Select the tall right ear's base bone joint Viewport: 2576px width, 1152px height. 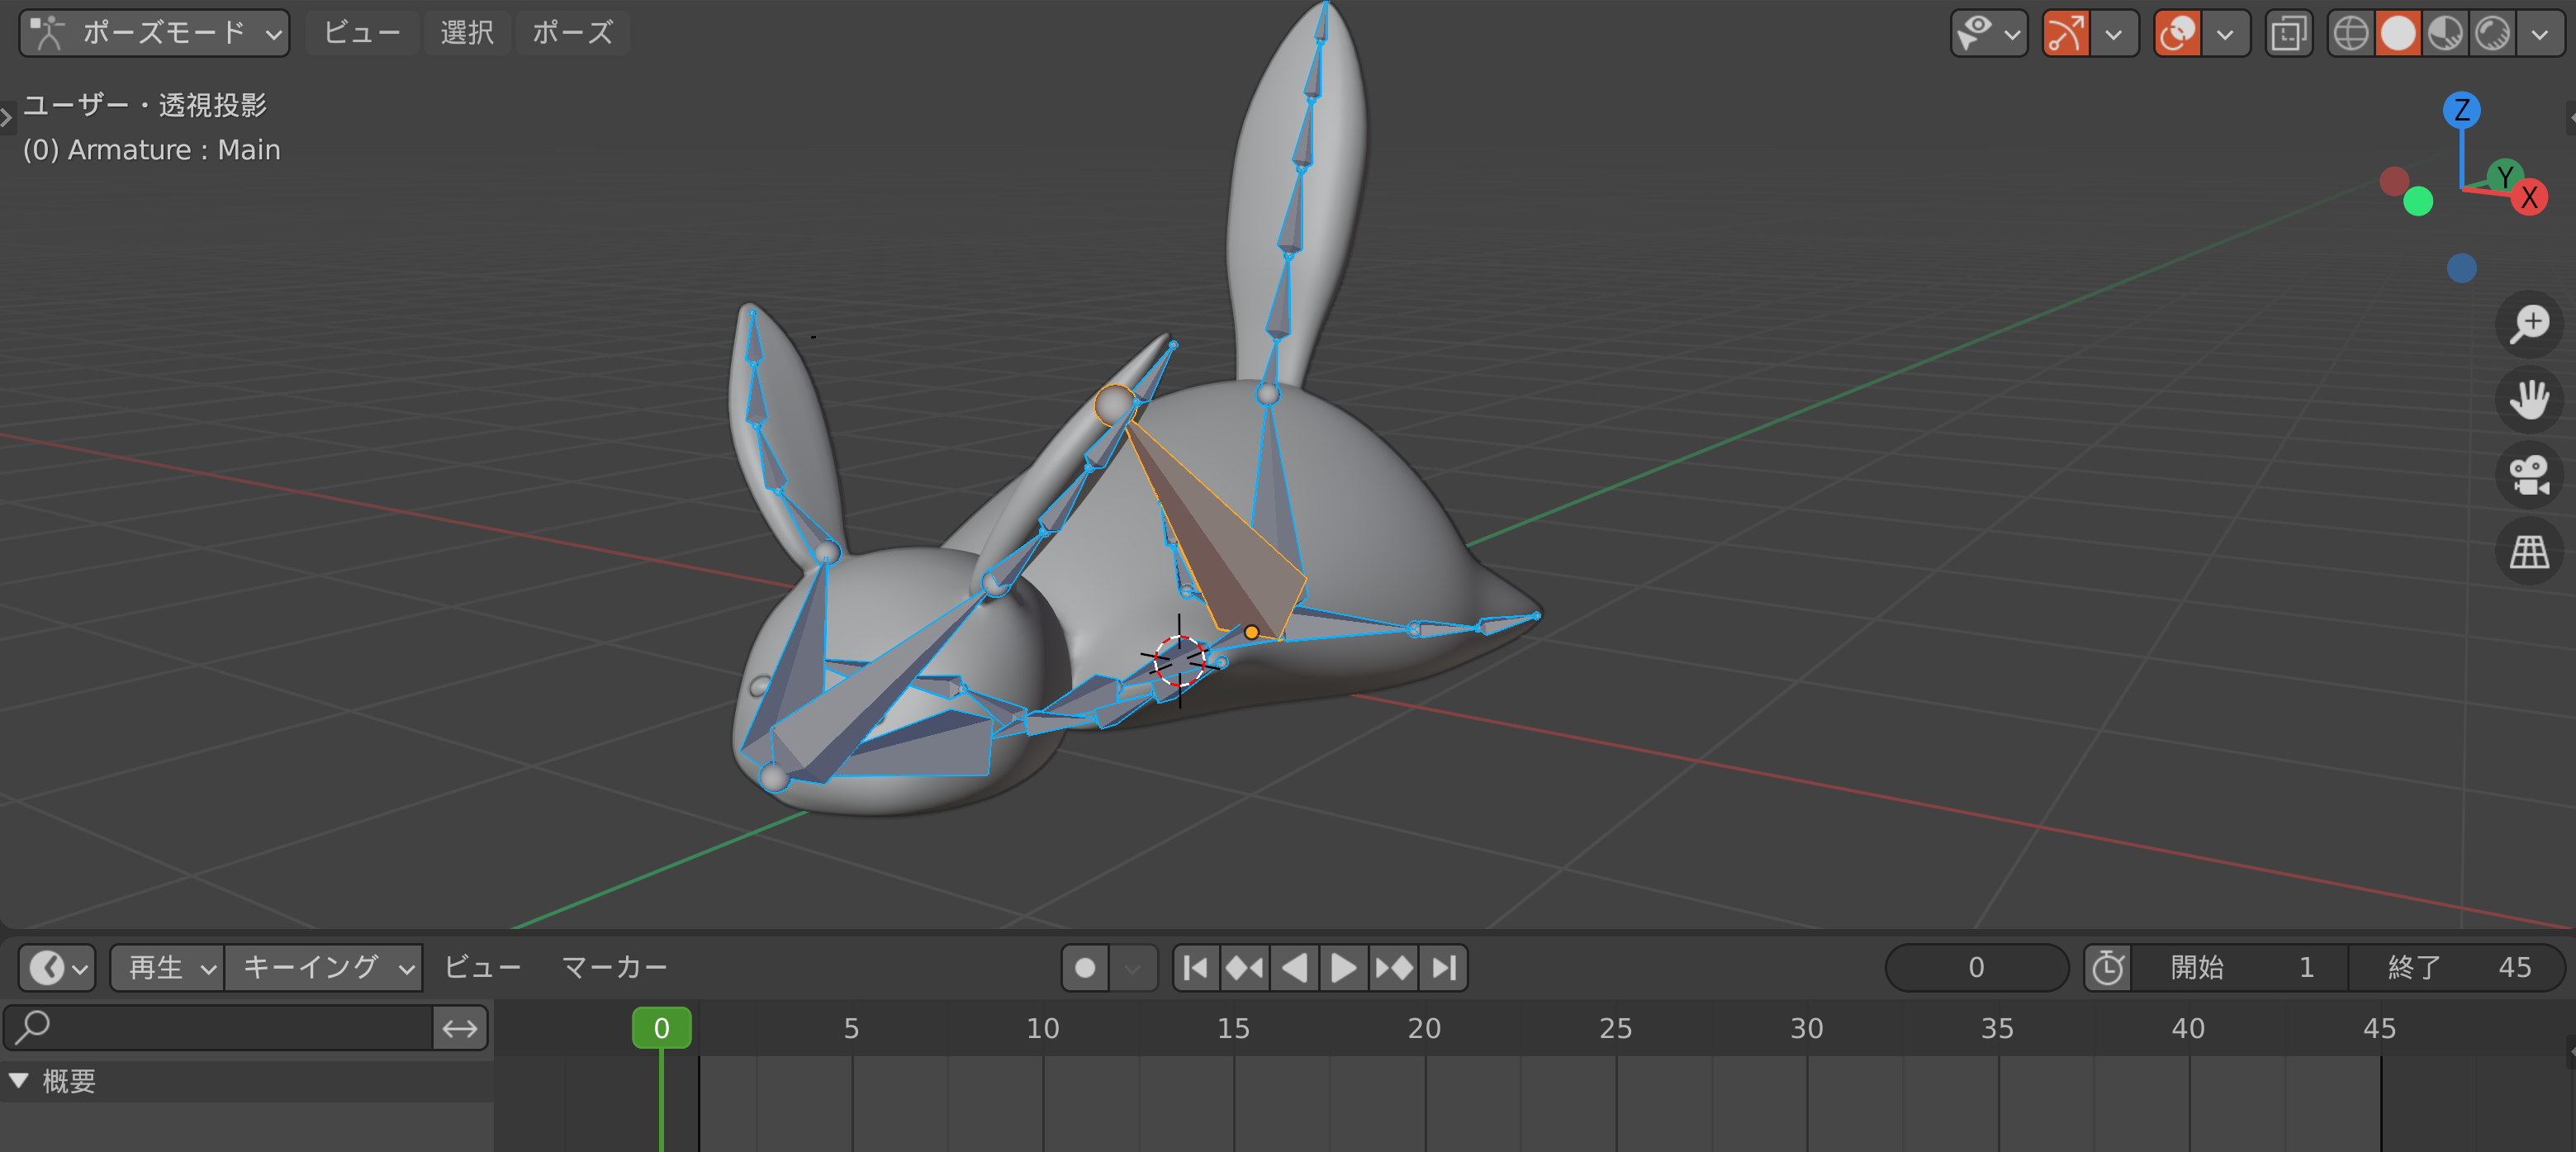click(1268, 394)
